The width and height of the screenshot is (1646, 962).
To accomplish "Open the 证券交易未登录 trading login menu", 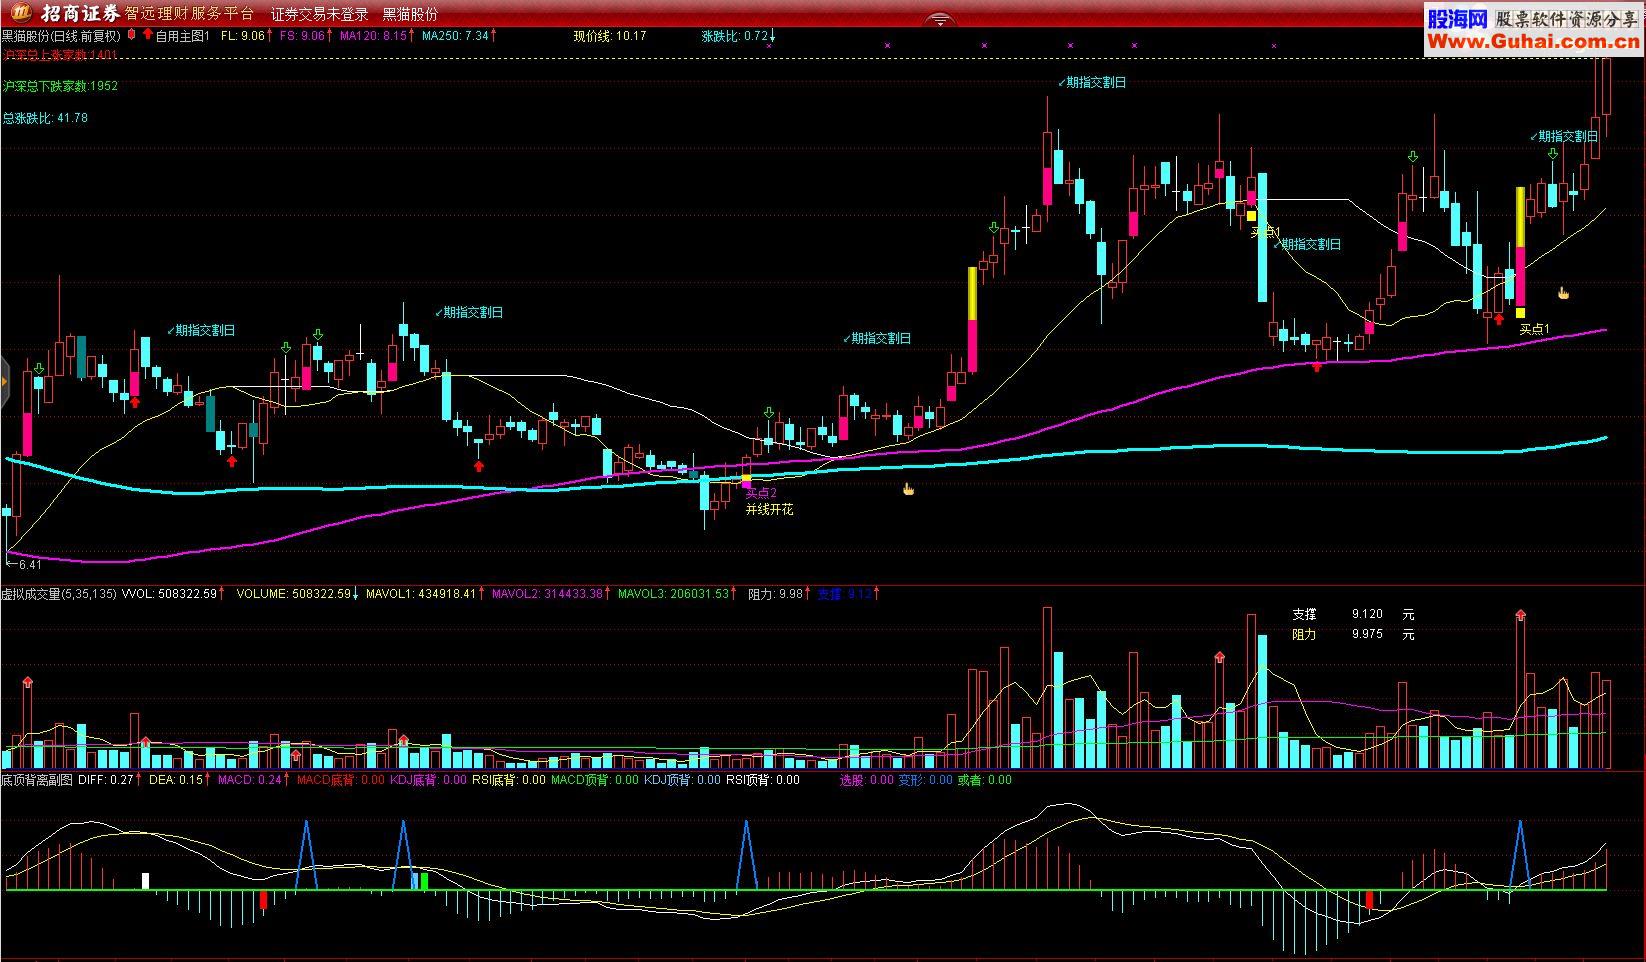I will [319, 15].
